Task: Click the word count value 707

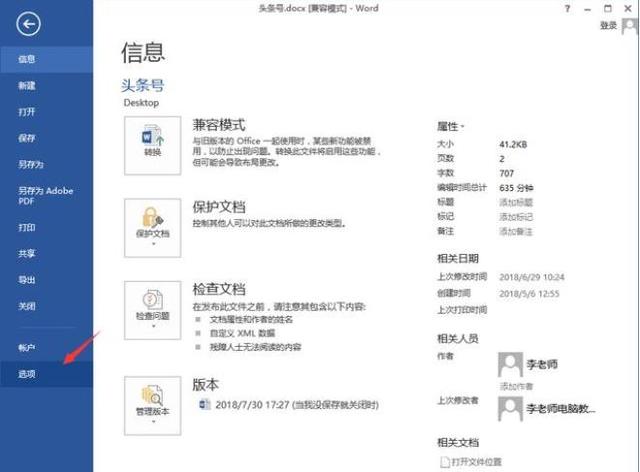Action: click(507, 174)
